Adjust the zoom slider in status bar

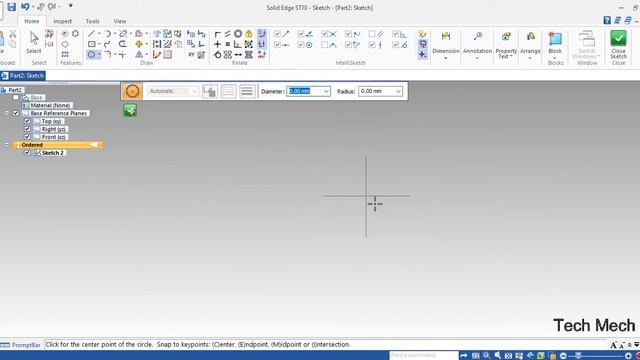coord(578,356)
